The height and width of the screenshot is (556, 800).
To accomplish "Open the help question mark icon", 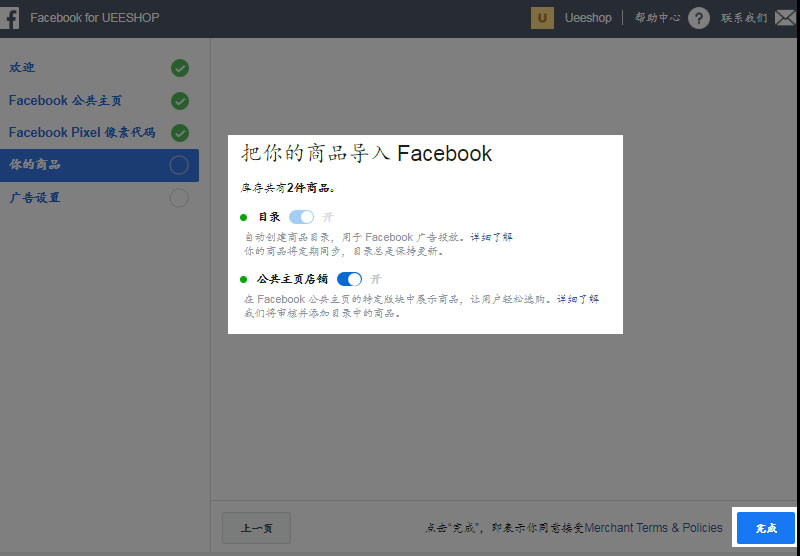I will pos(698,18).
